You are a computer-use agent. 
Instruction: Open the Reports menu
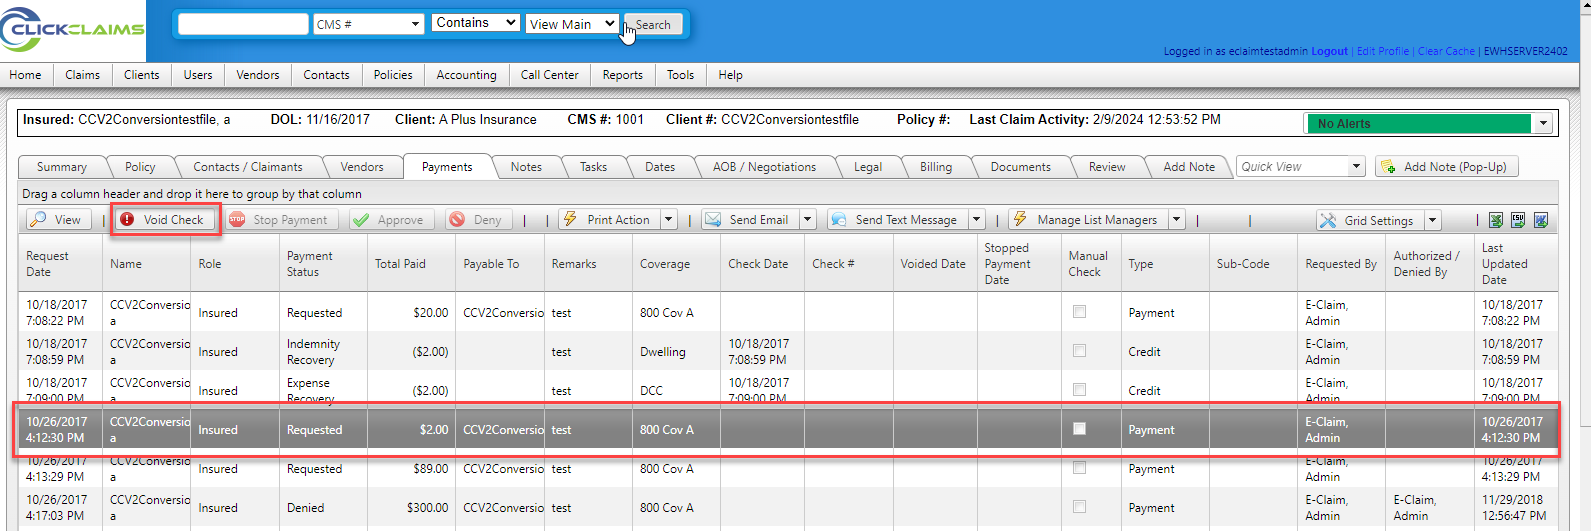[622, 75]
